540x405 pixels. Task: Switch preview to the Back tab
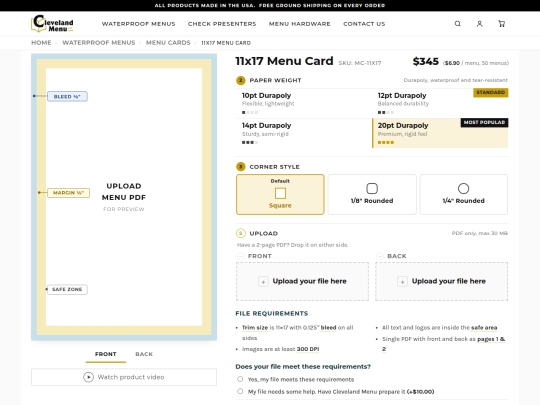tap(144, 354)
